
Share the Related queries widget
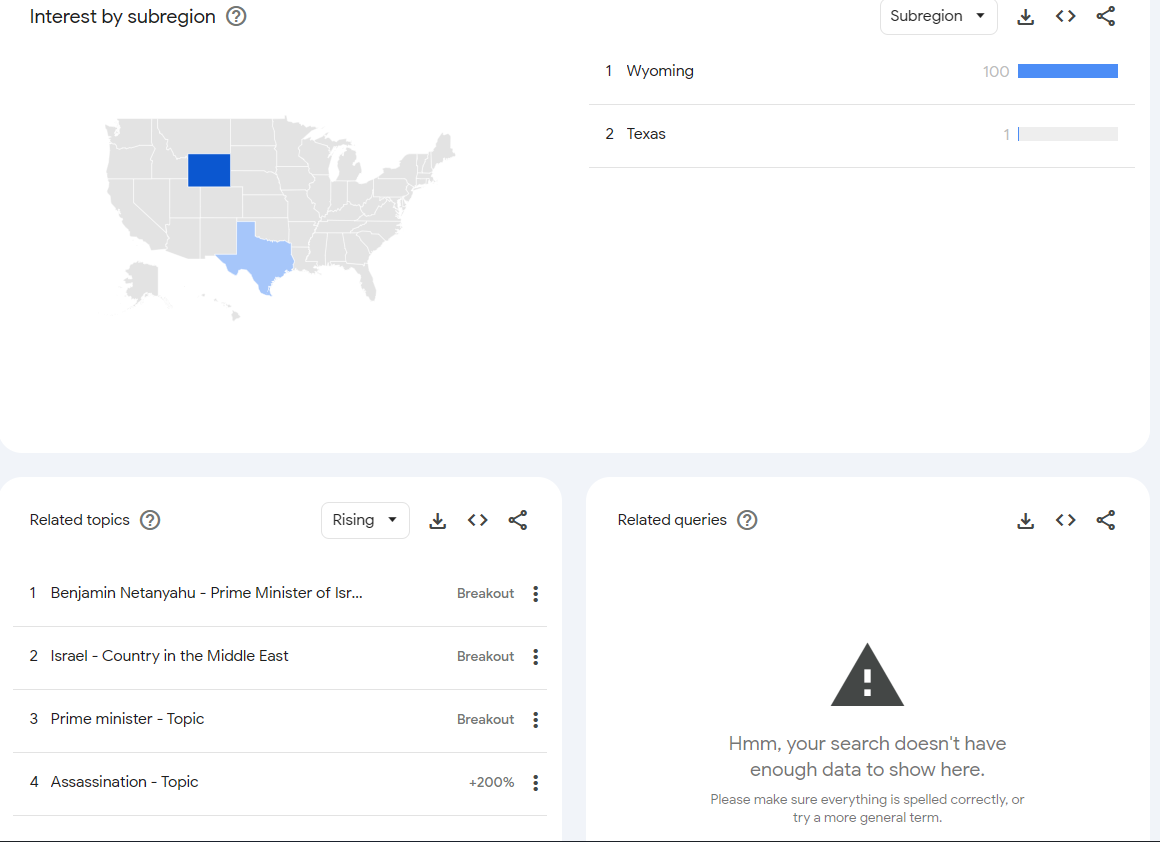point(1106,520)
